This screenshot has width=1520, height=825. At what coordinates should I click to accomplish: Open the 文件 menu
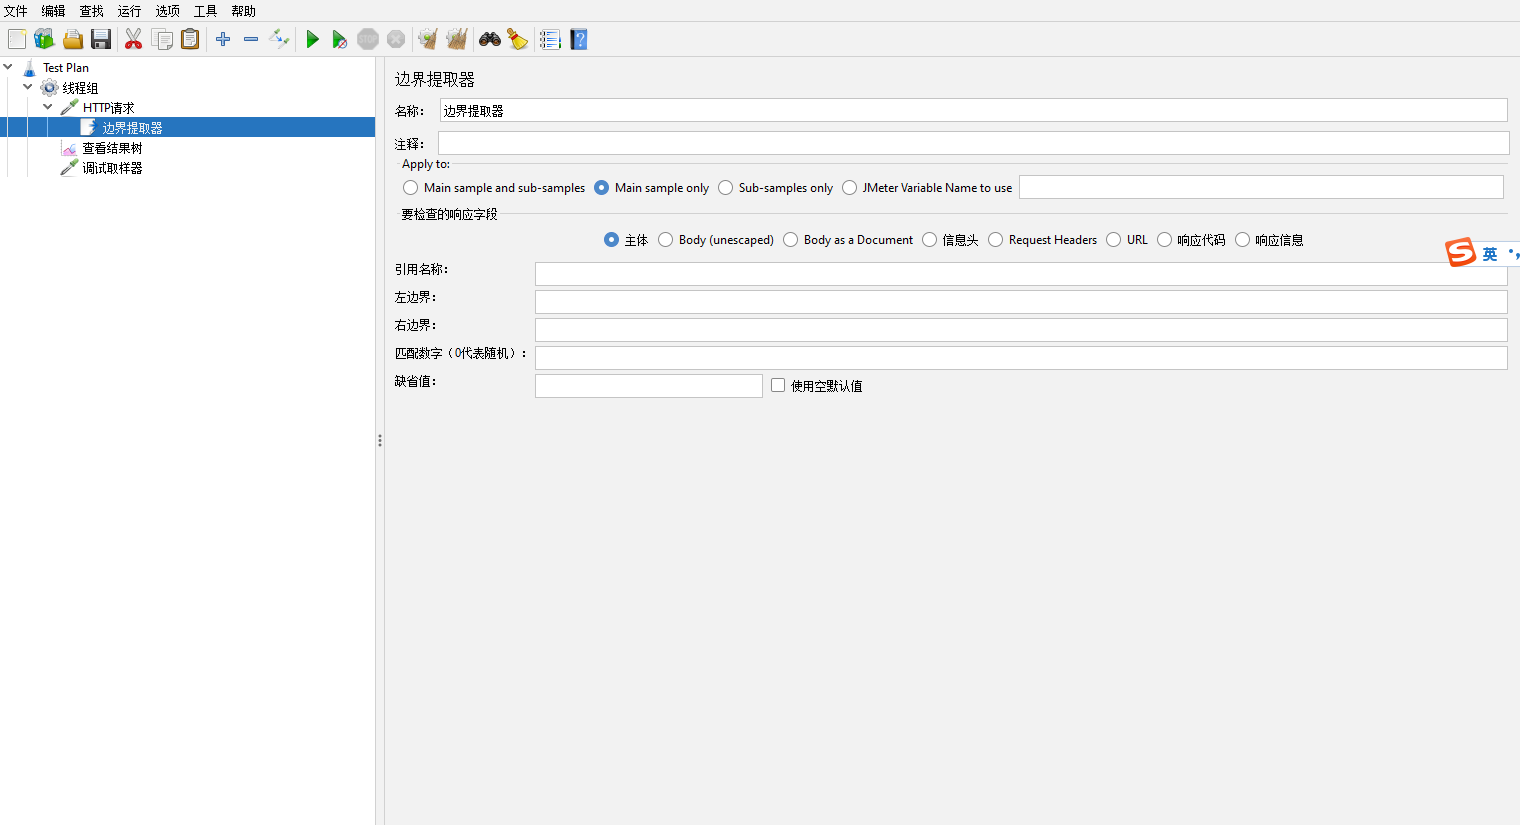click(x=16, y=11)
